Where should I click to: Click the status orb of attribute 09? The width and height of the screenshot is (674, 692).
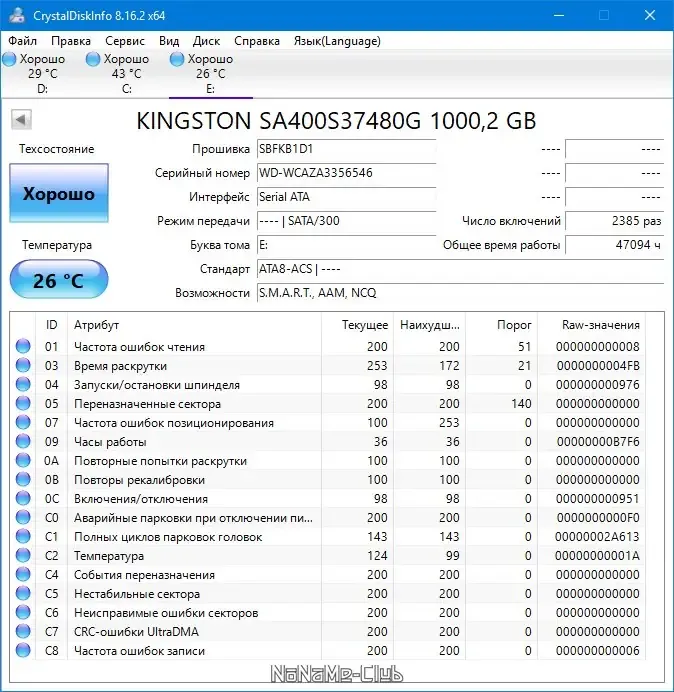pos(23,441)
